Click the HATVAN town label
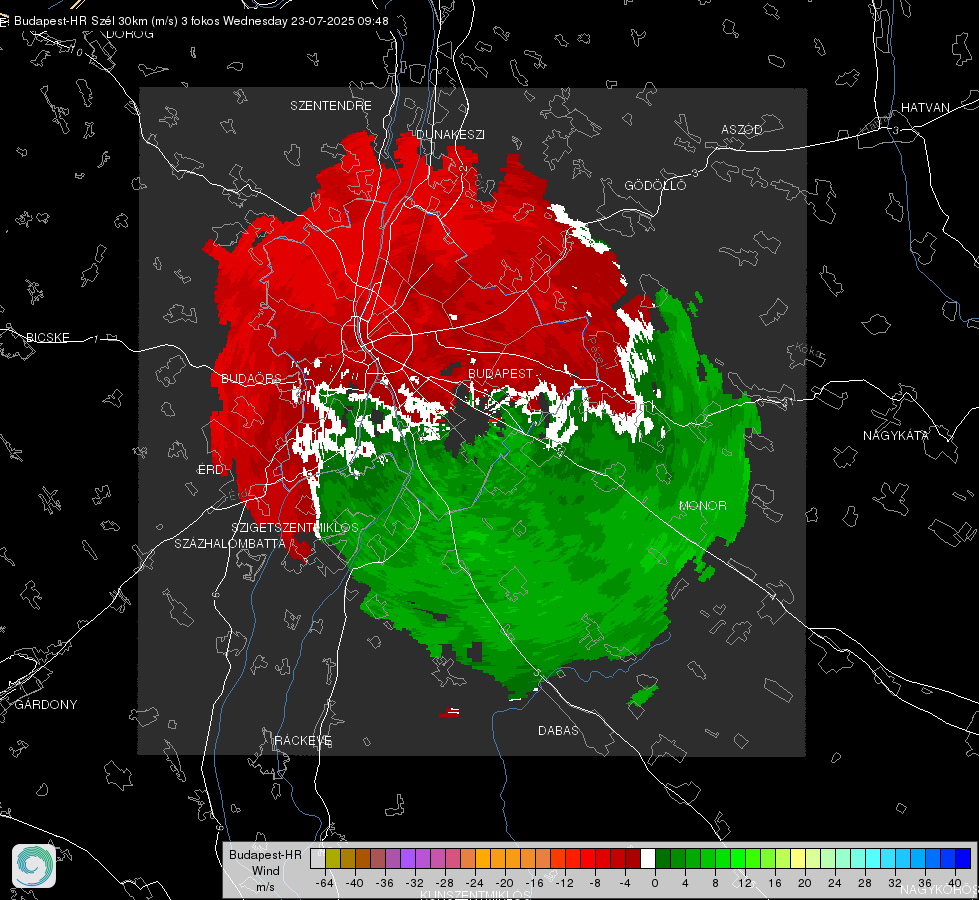Viewport: 979px width, 900px height. click(925, 107)
